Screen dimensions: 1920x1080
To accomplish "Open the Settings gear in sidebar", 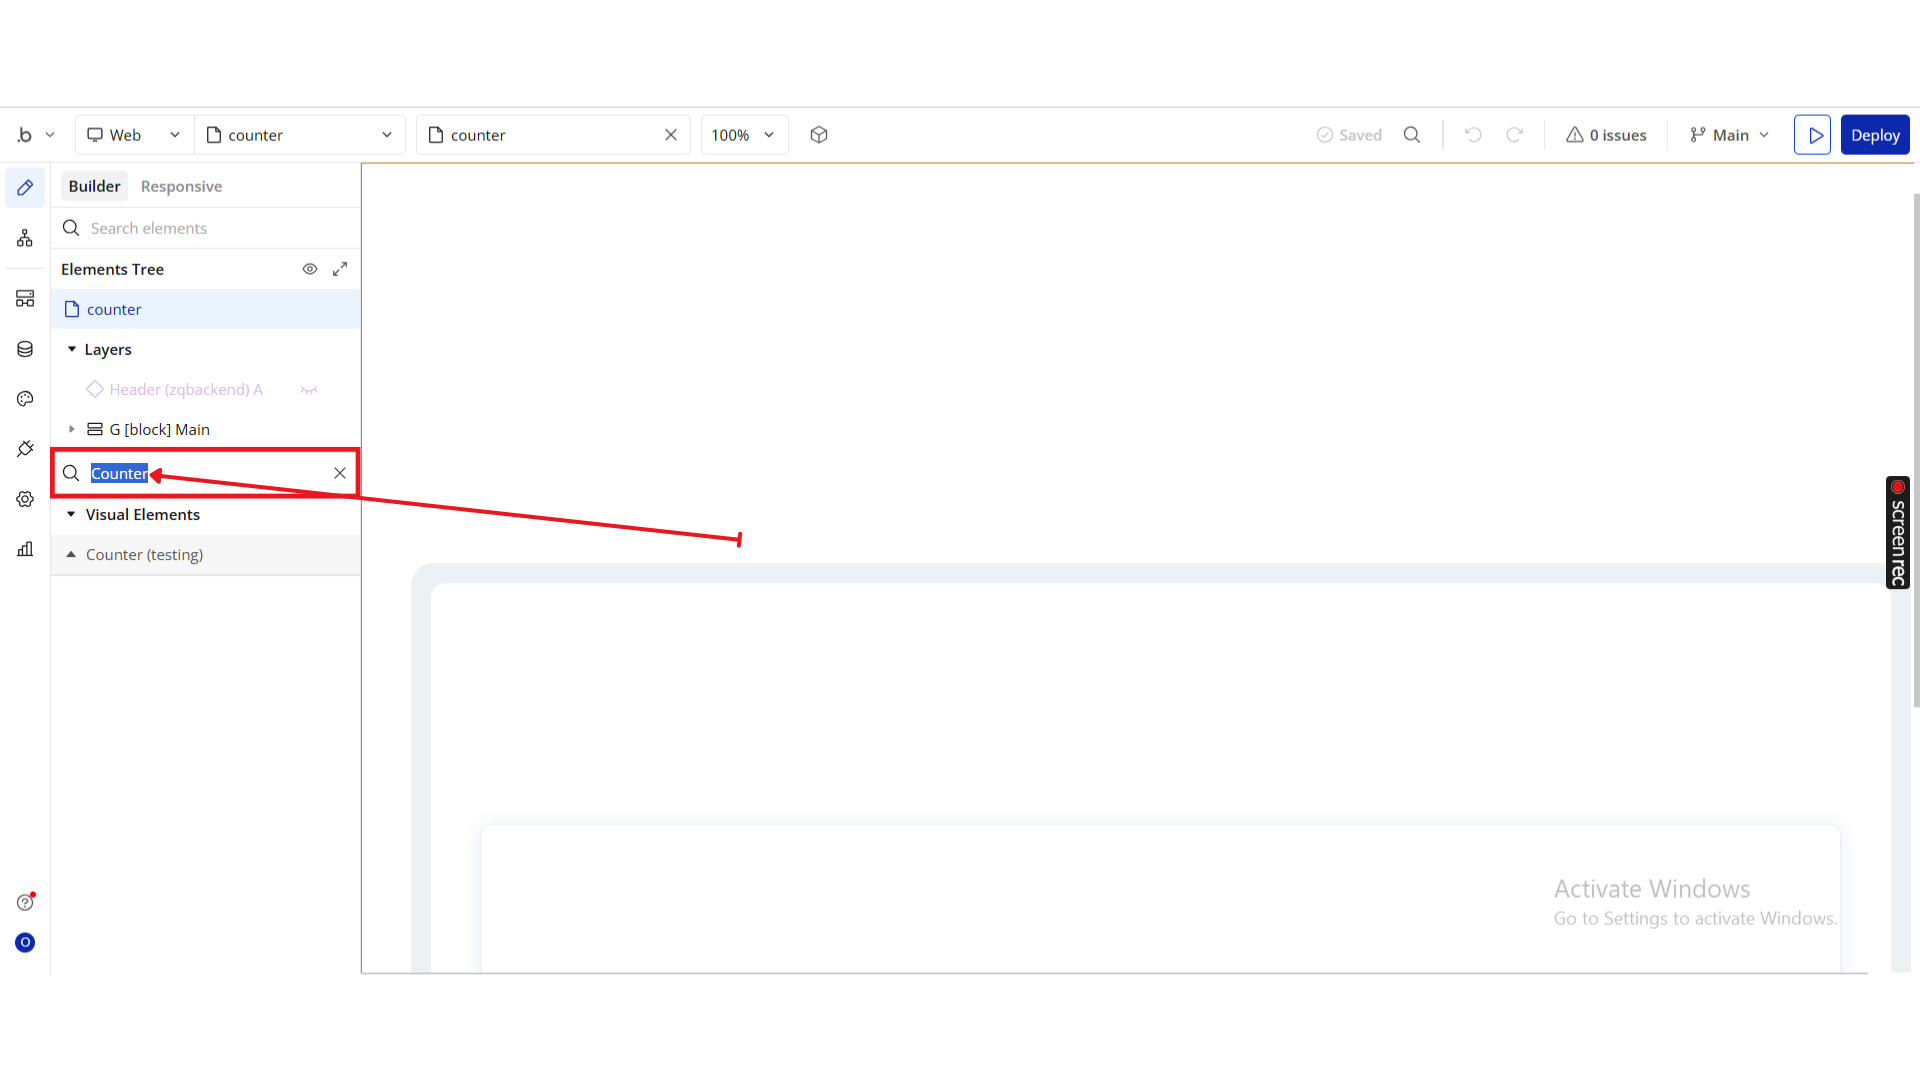I will [x=25, y=499].
